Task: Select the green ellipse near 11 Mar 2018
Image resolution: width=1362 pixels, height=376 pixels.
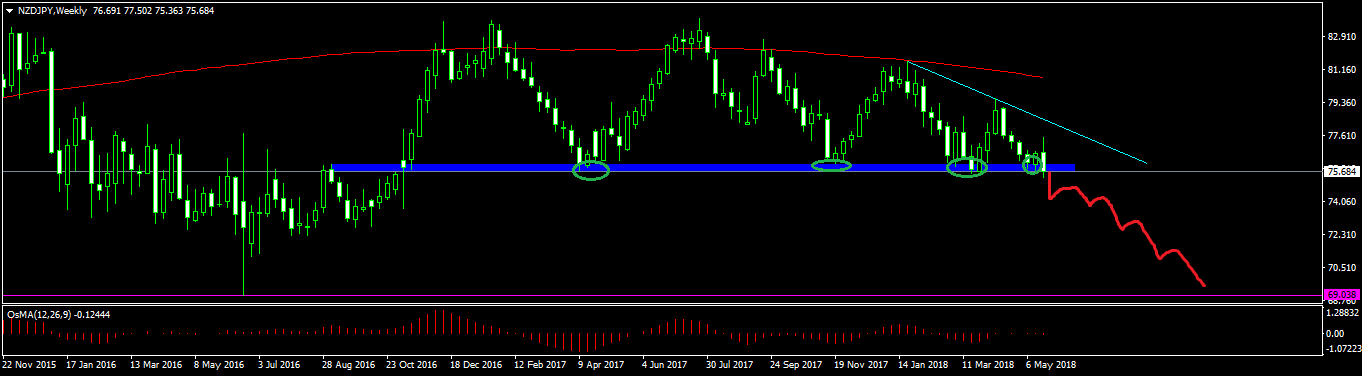Action: (967, 167)
